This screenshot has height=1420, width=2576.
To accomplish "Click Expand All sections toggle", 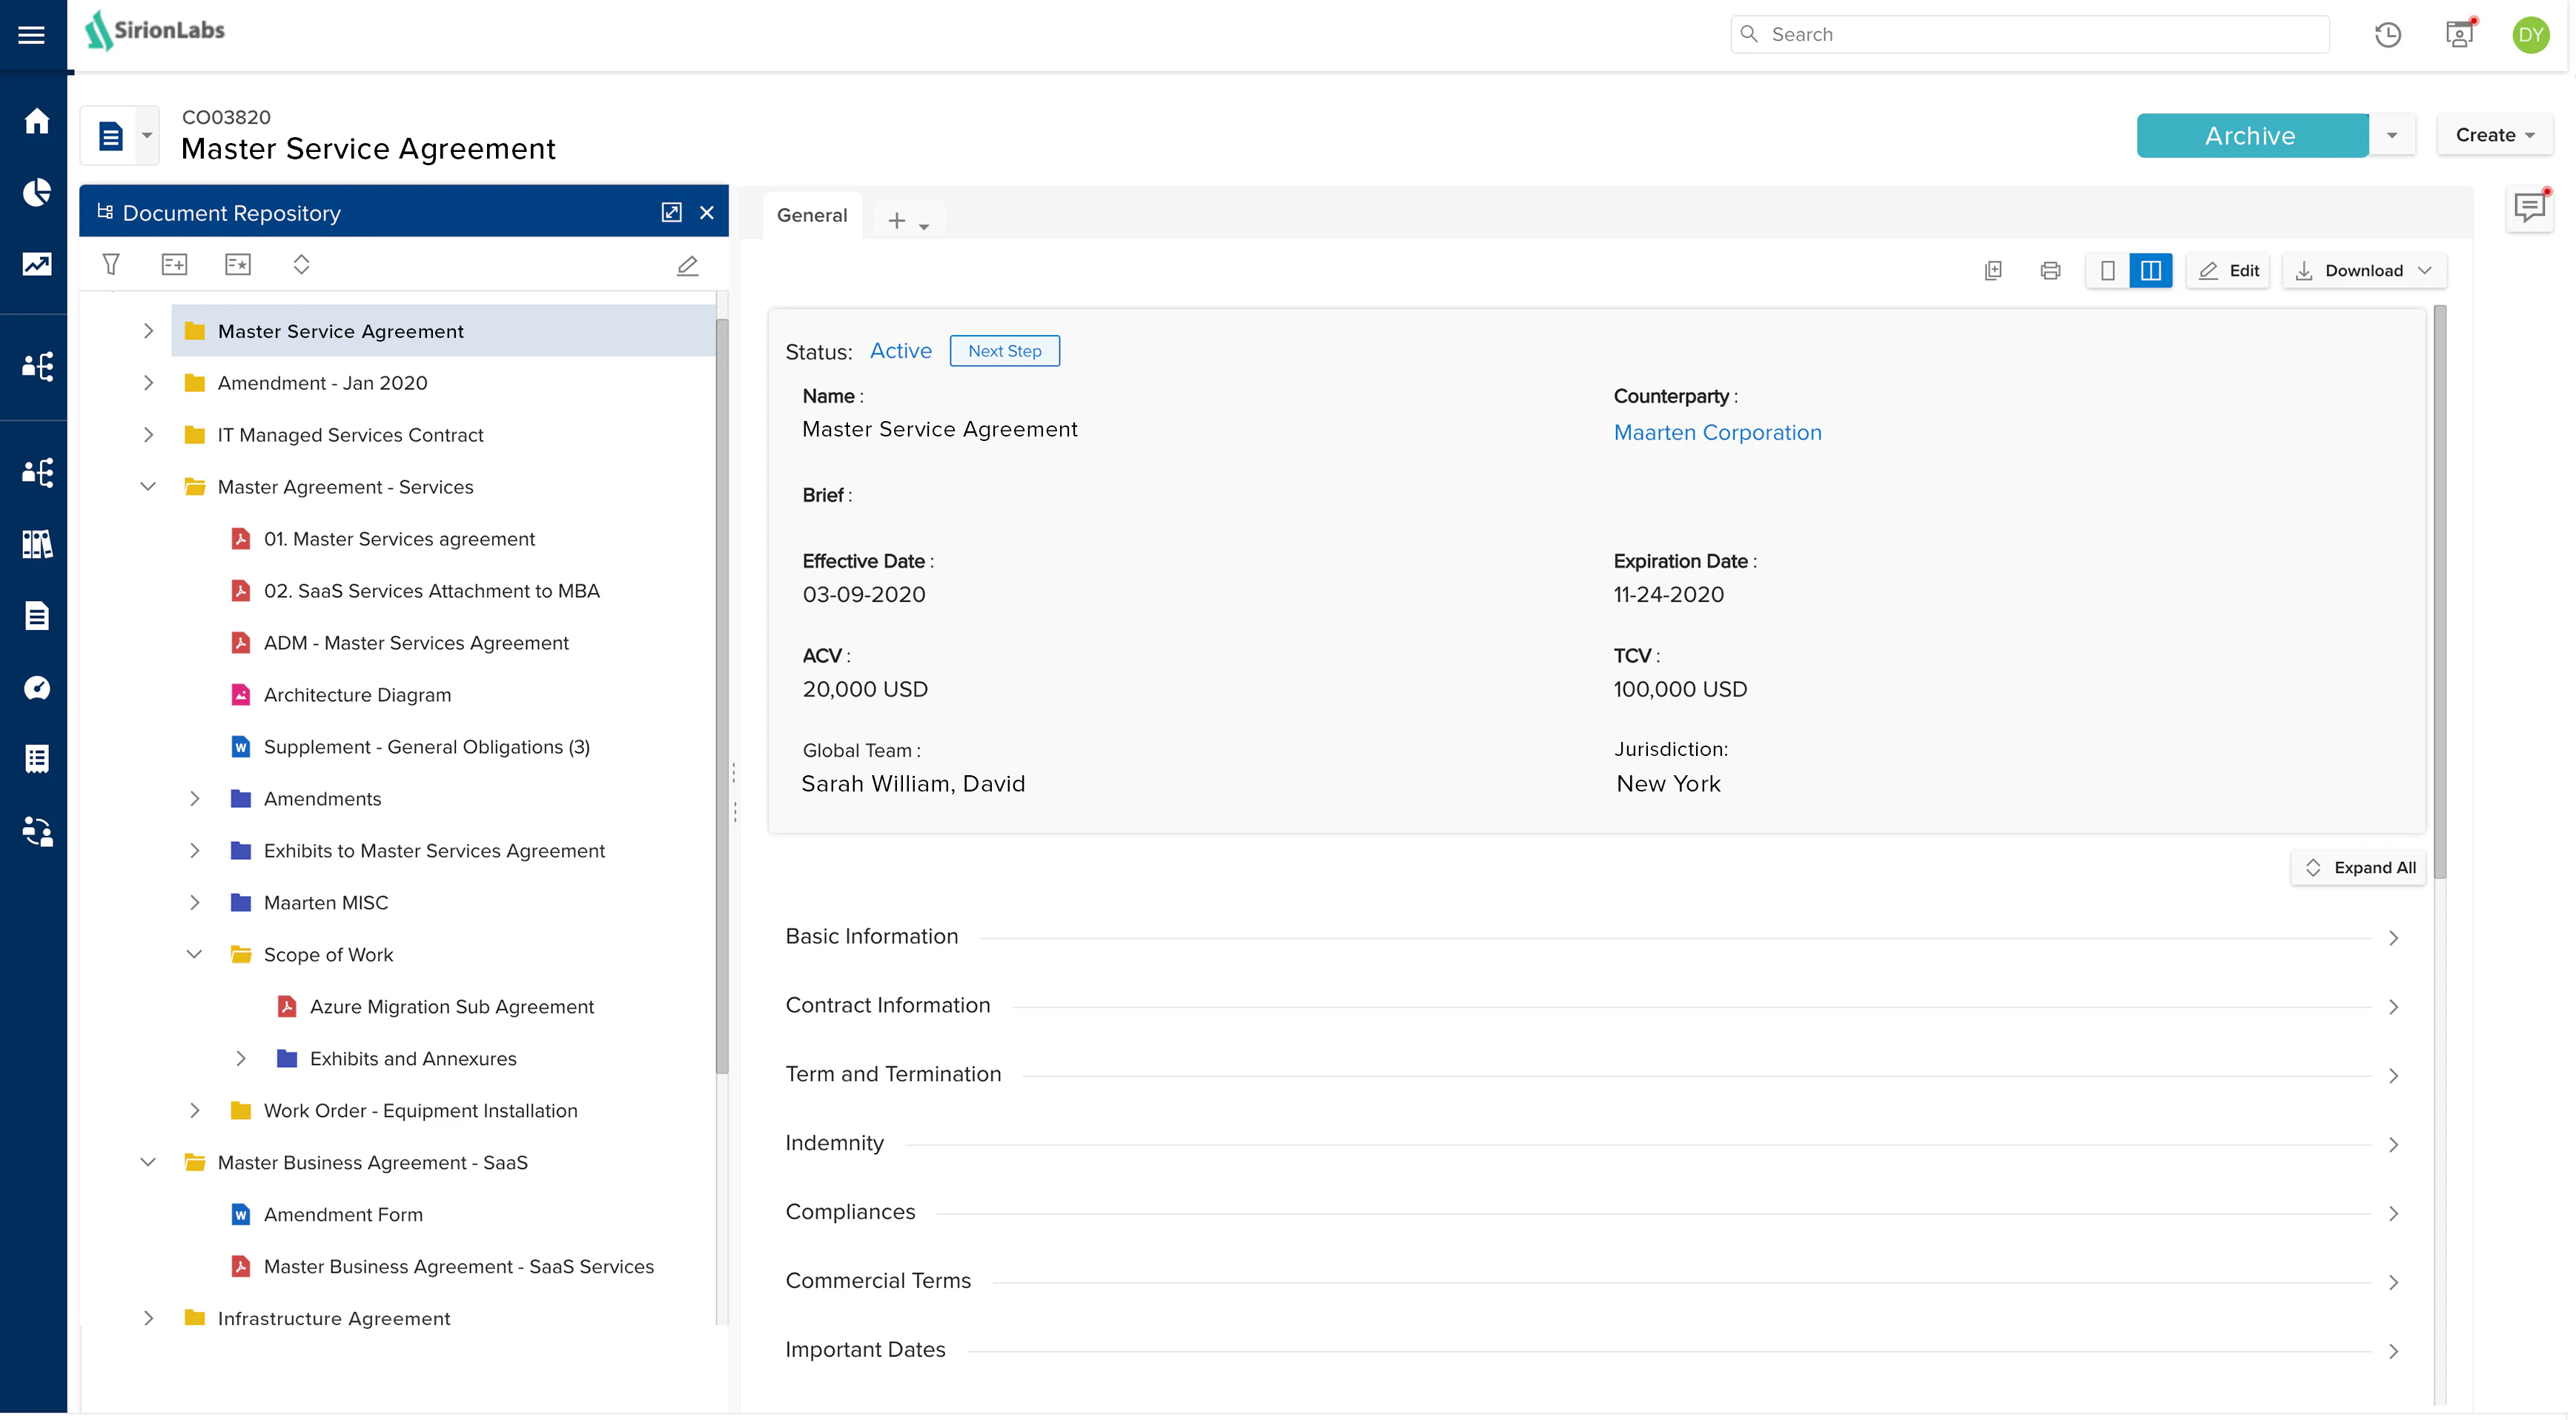I will (x=2358, y=867).
